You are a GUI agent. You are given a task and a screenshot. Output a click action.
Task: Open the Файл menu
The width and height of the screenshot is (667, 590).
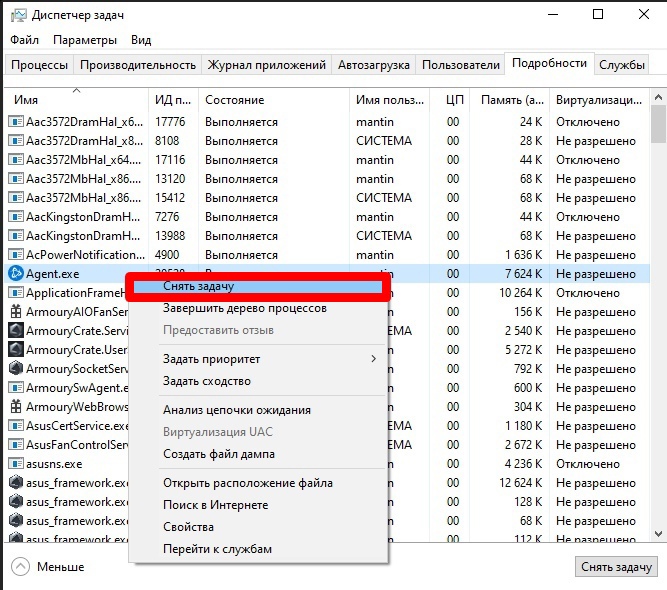(24, 40)
